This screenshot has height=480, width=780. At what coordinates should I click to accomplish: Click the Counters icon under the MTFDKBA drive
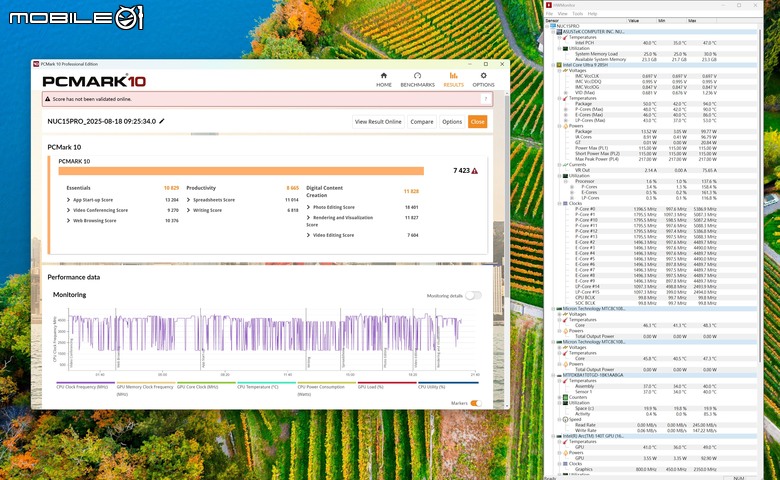pyautogui.click(x=565, y=397)
